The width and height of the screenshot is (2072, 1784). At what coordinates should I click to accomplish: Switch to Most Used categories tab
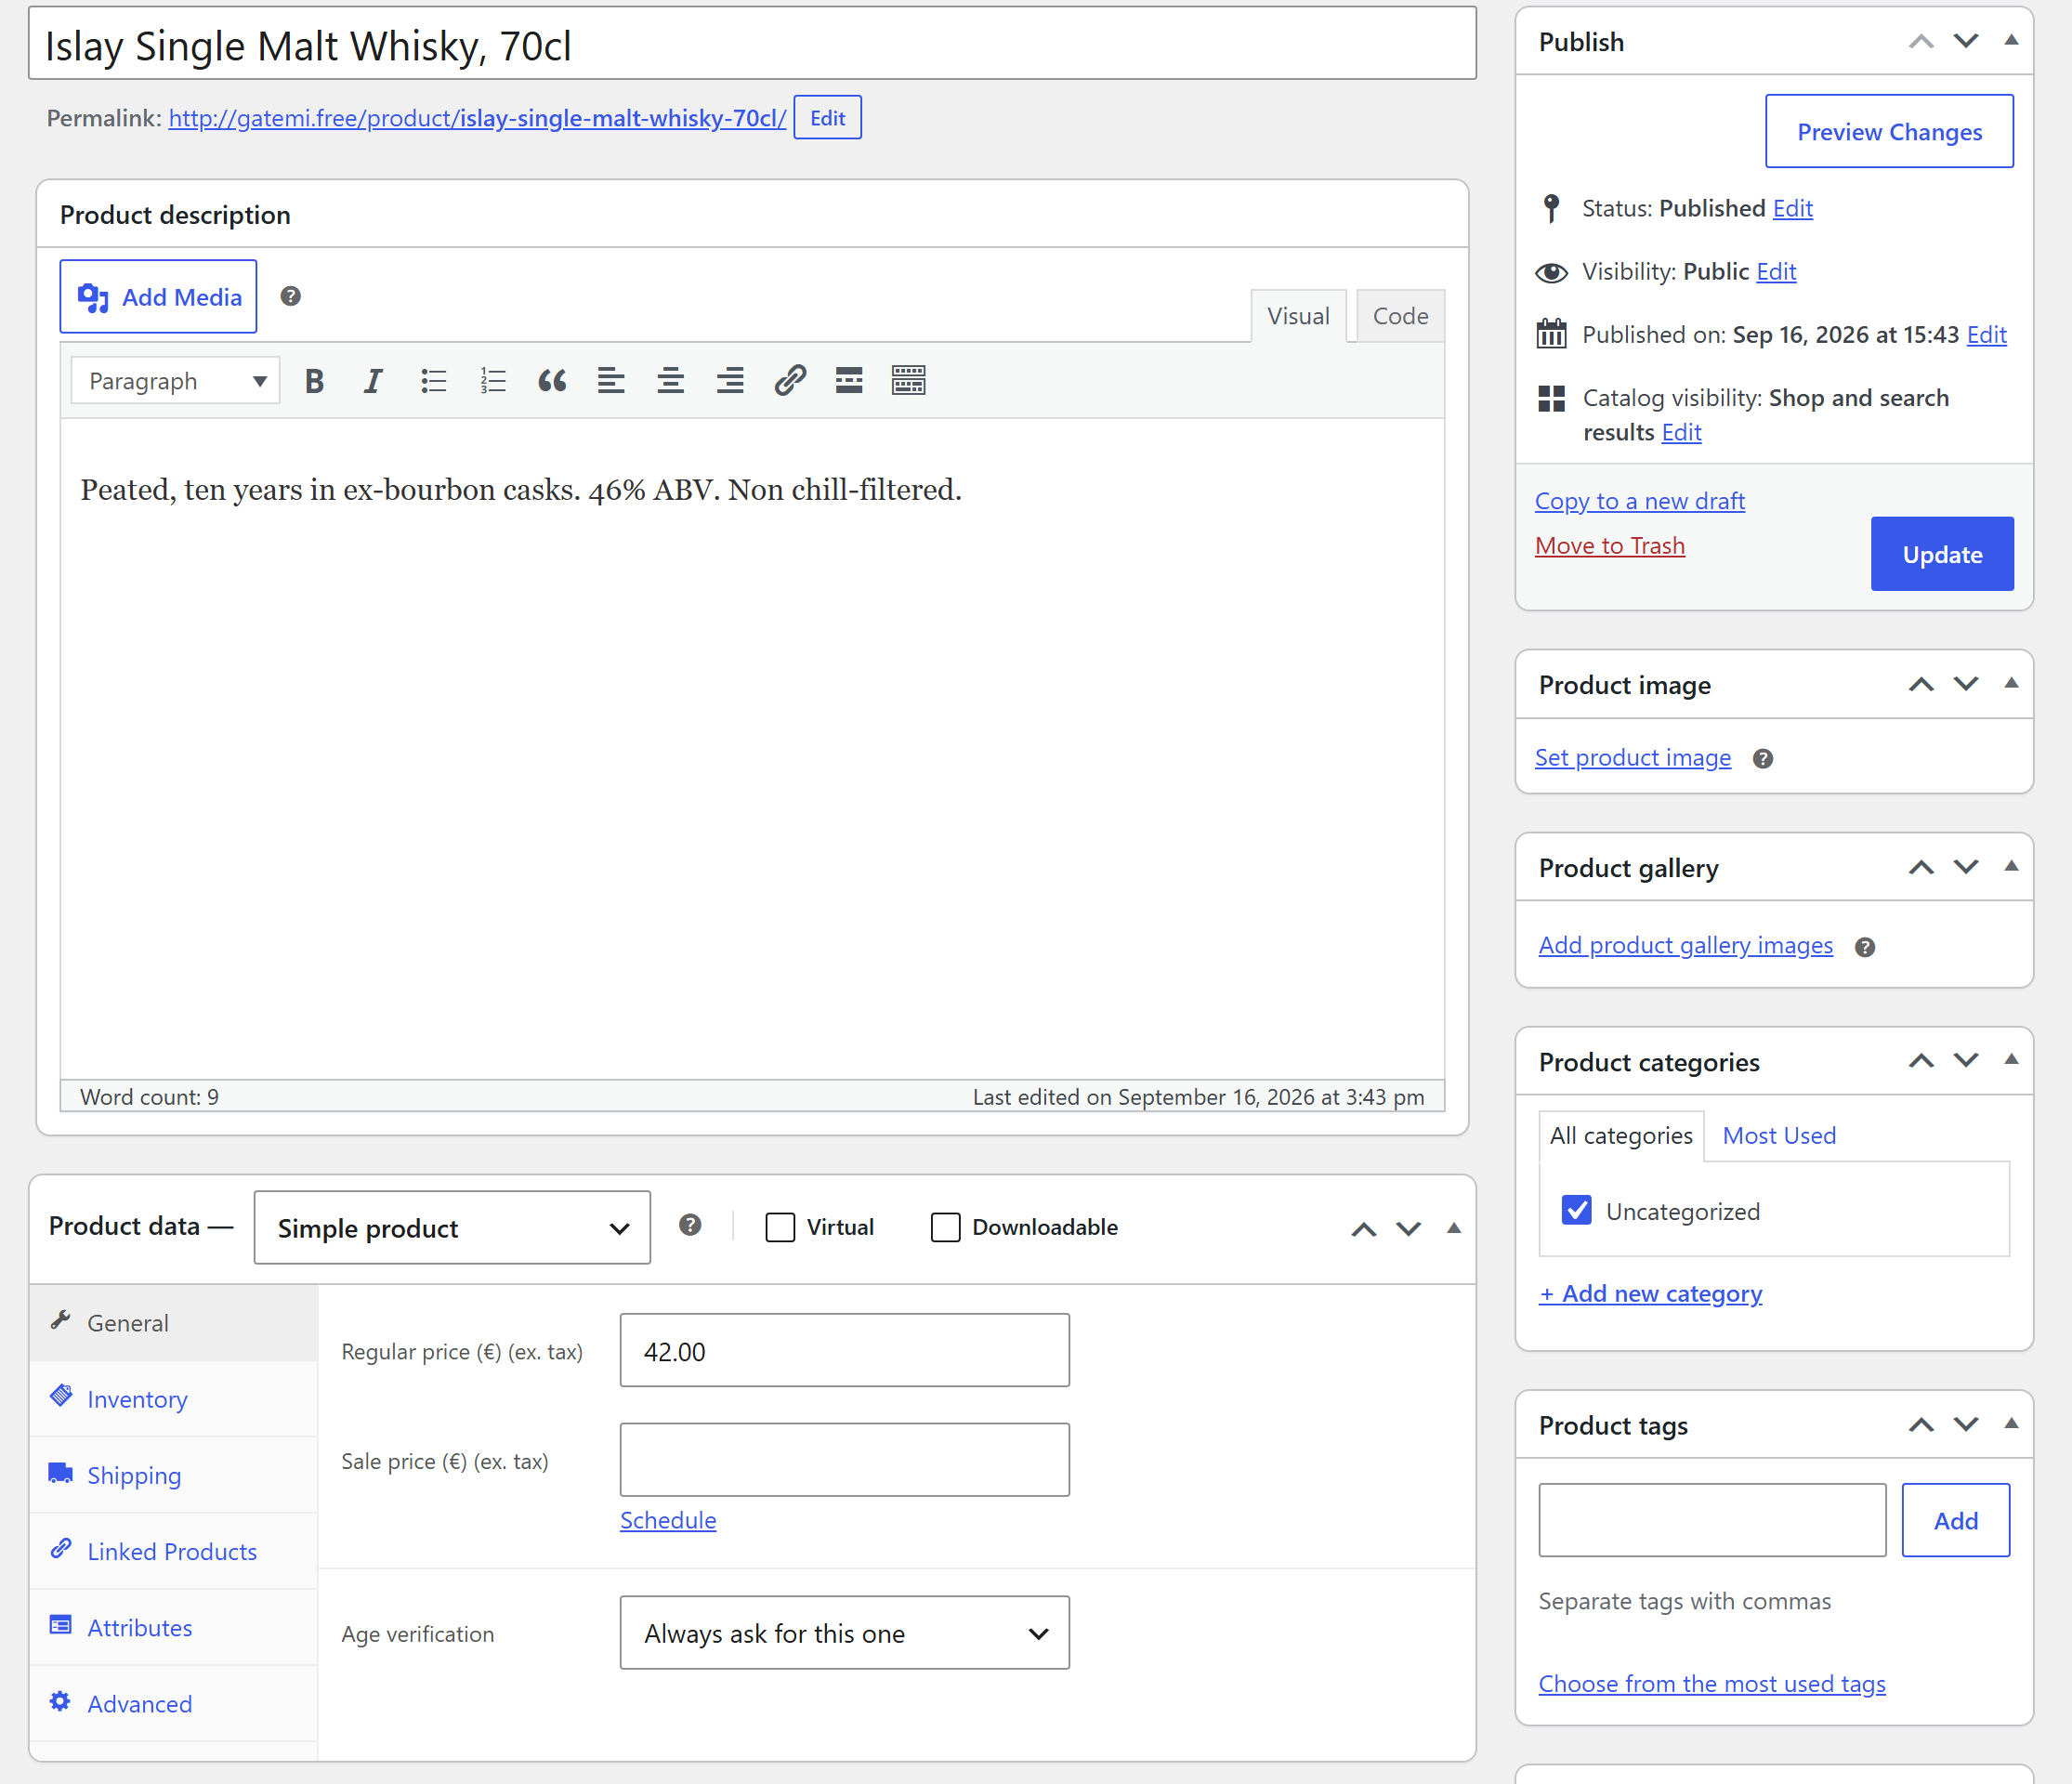[1779, 1136]
